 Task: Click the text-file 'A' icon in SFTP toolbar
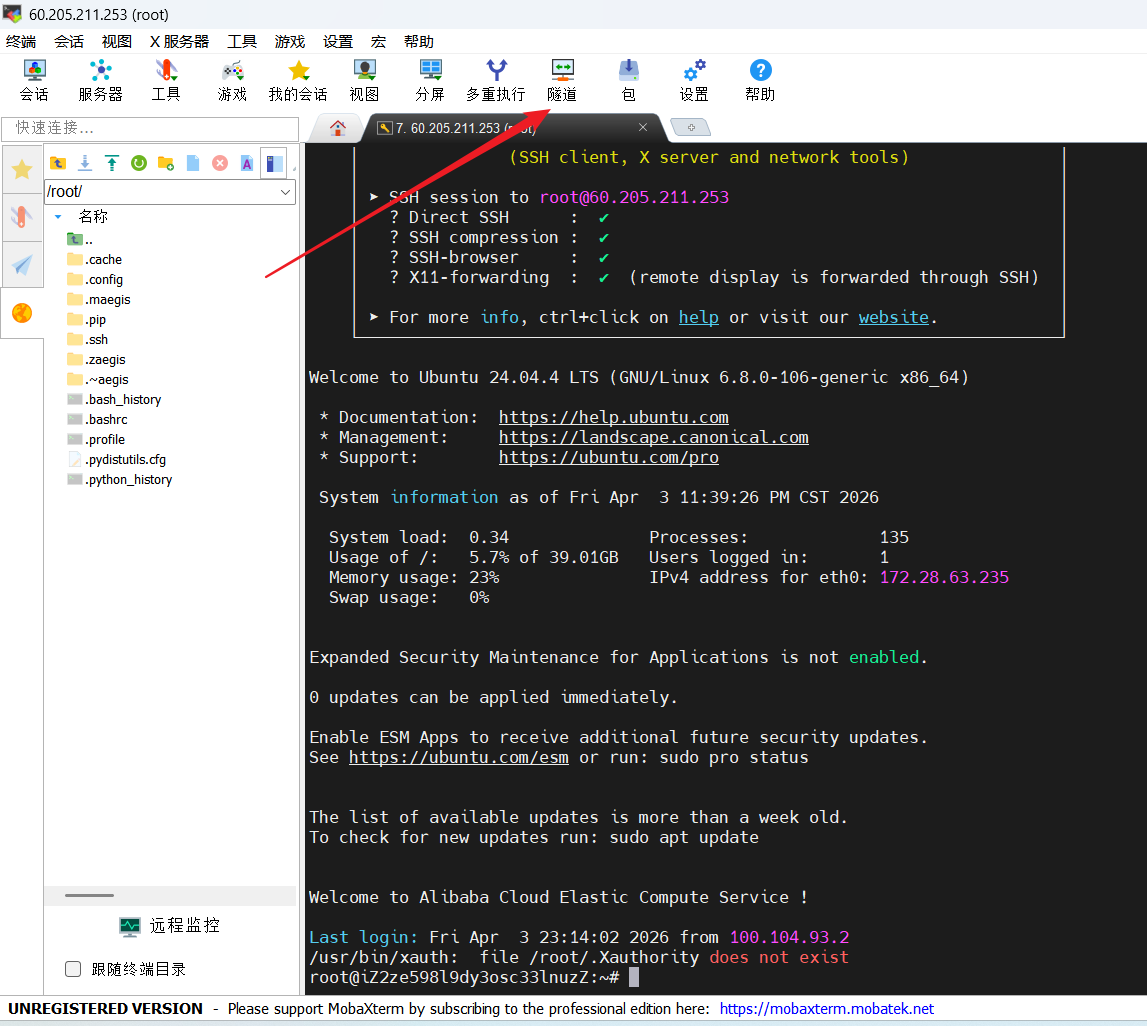pyautogui.click(x=247, y=163)
